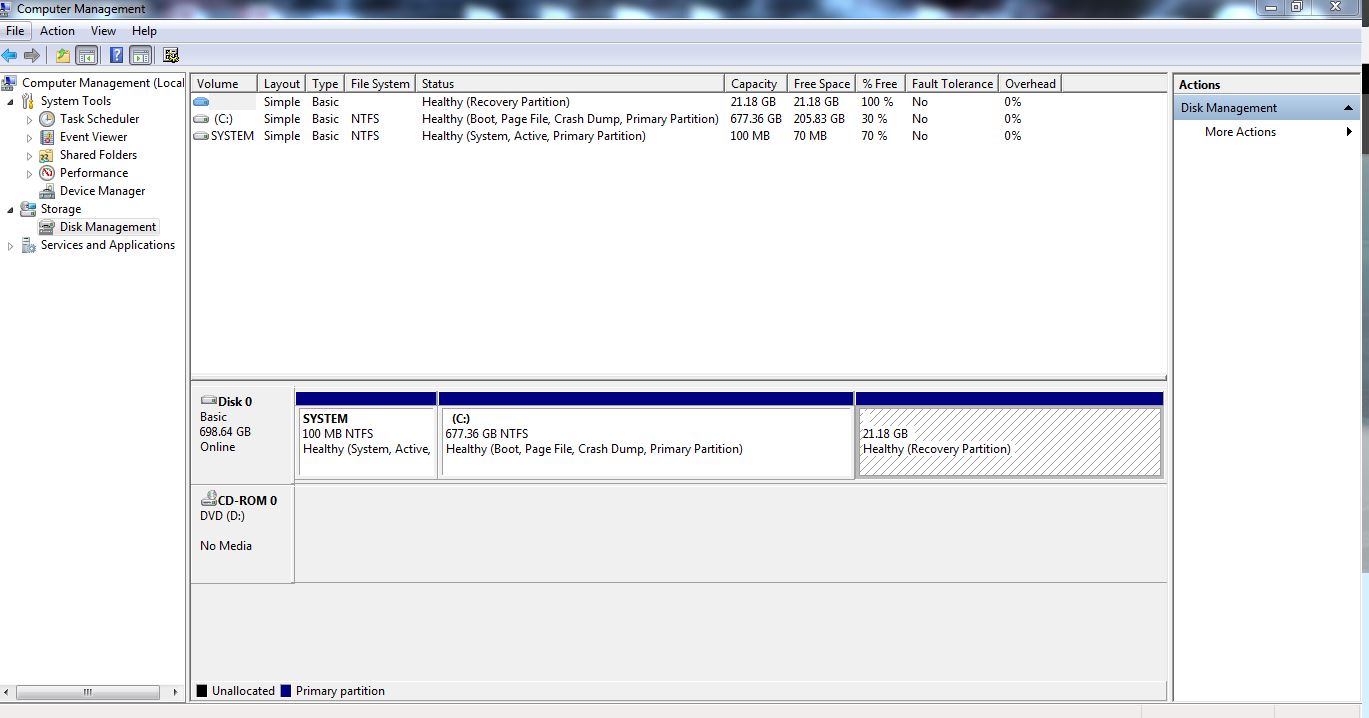Collapse the Disk Management section in the Actions pane
This screenshot has width=1369, height=718.
point(1348,108)
